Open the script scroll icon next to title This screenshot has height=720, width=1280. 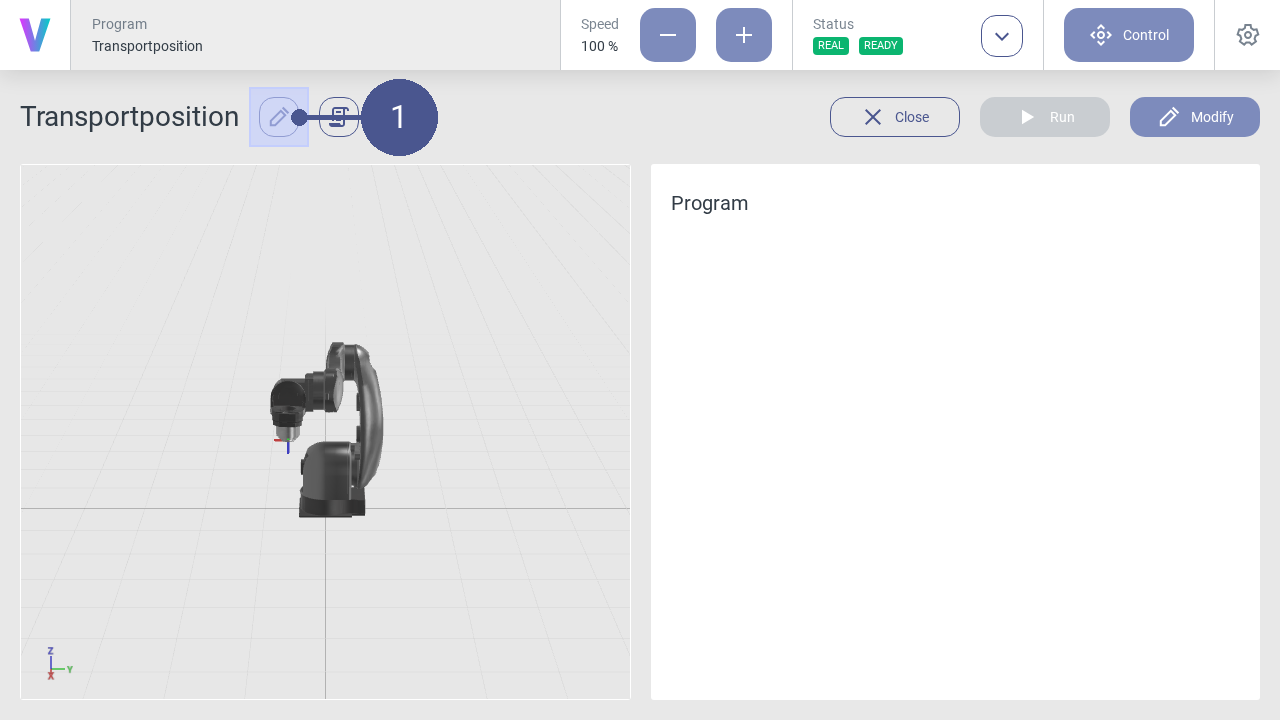click(x=339, y=117)
